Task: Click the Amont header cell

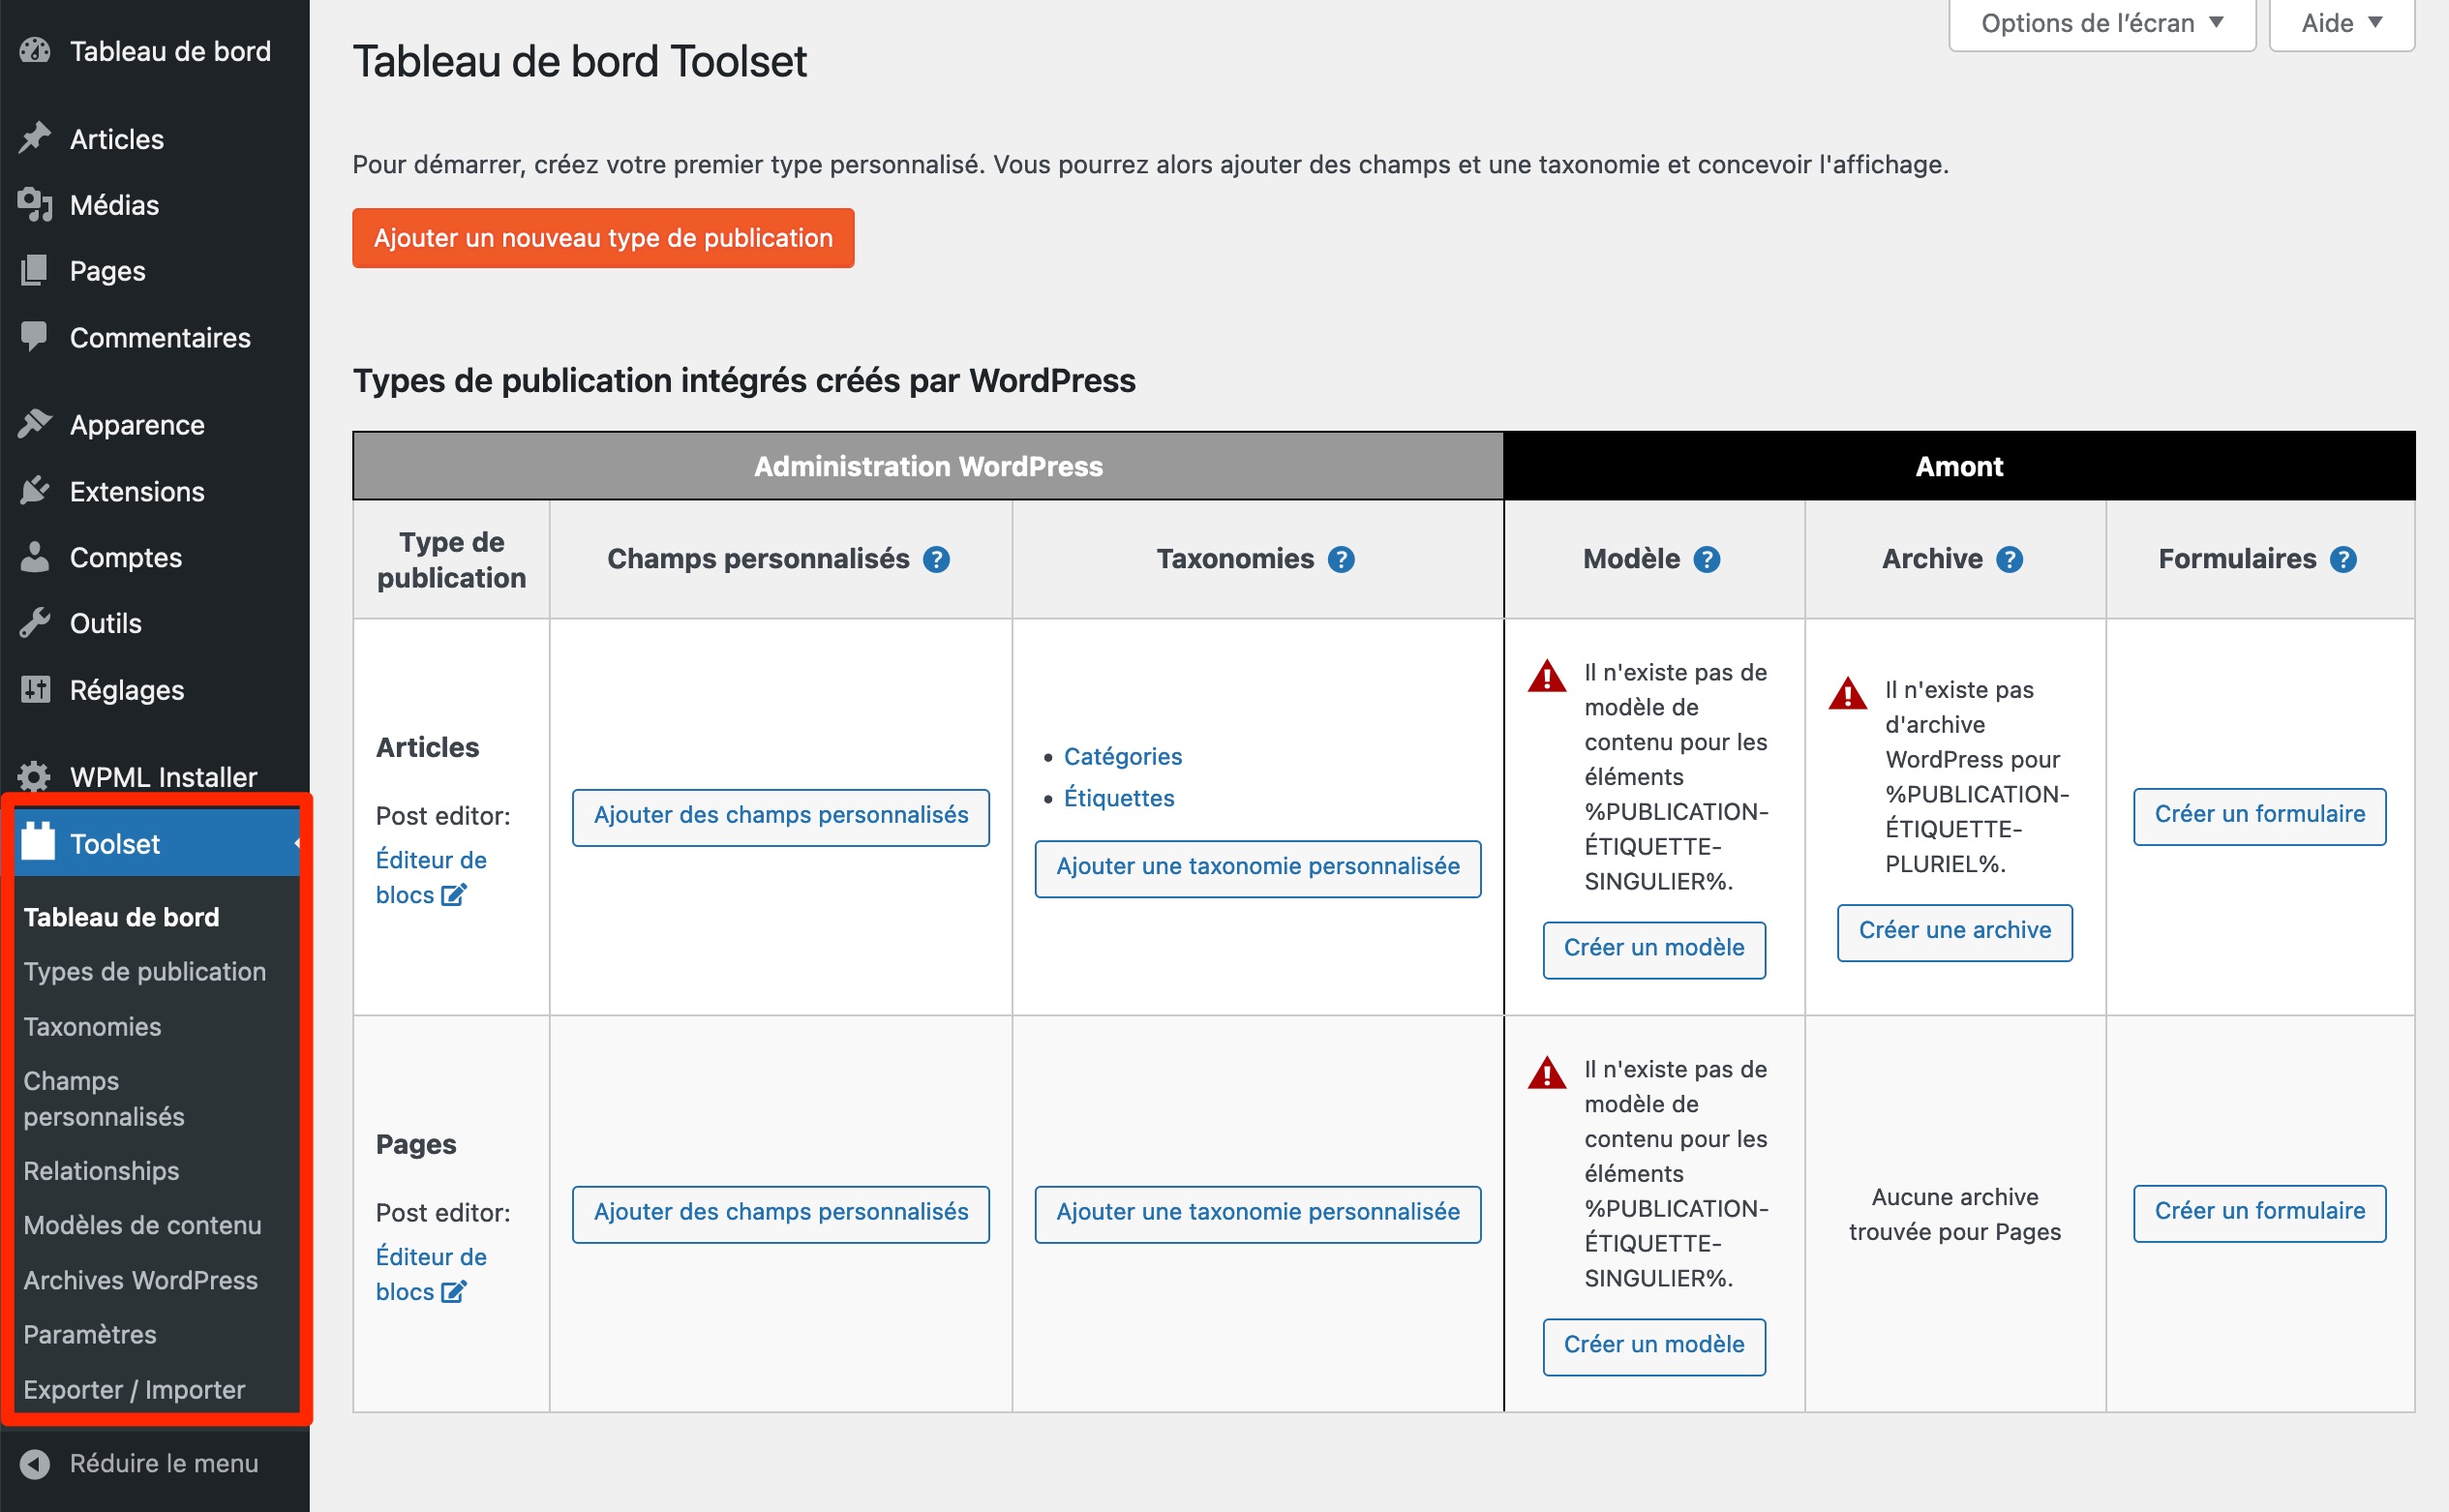Action: pyautogui.click(x=1959, y=466)
